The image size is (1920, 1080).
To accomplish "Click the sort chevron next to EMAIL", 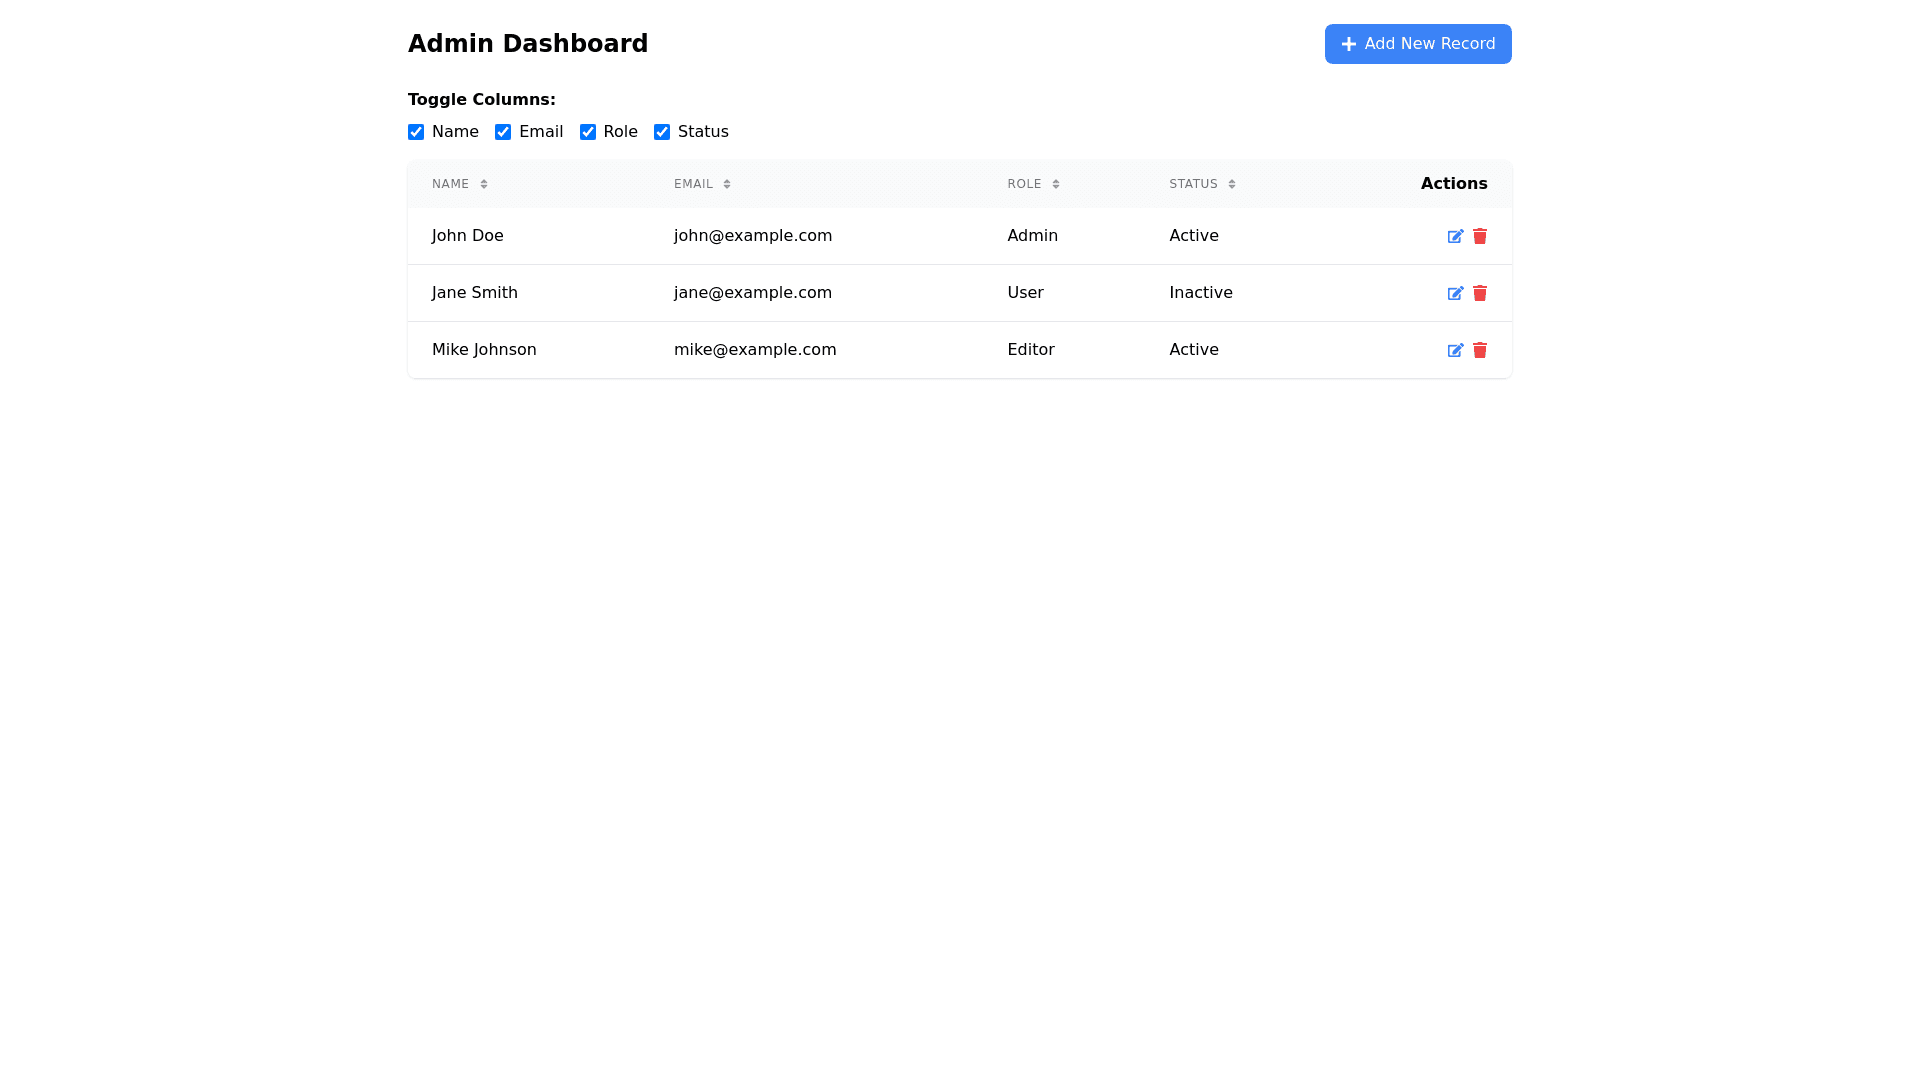I will (725, 184).
